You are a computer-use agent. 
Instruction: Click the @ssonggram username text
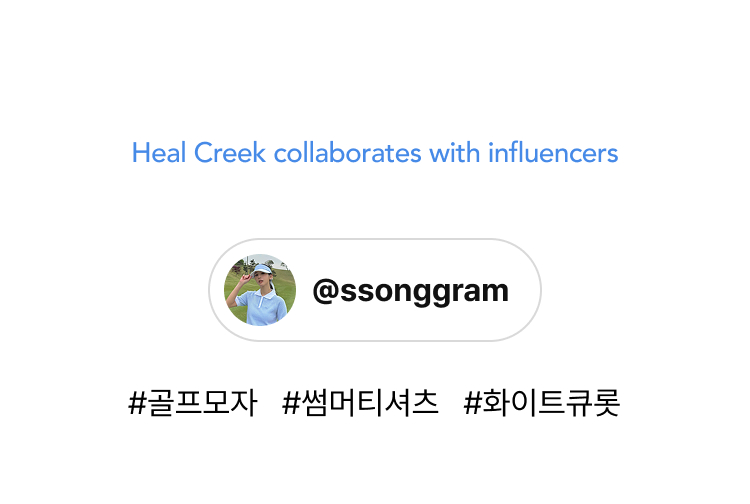410,291
